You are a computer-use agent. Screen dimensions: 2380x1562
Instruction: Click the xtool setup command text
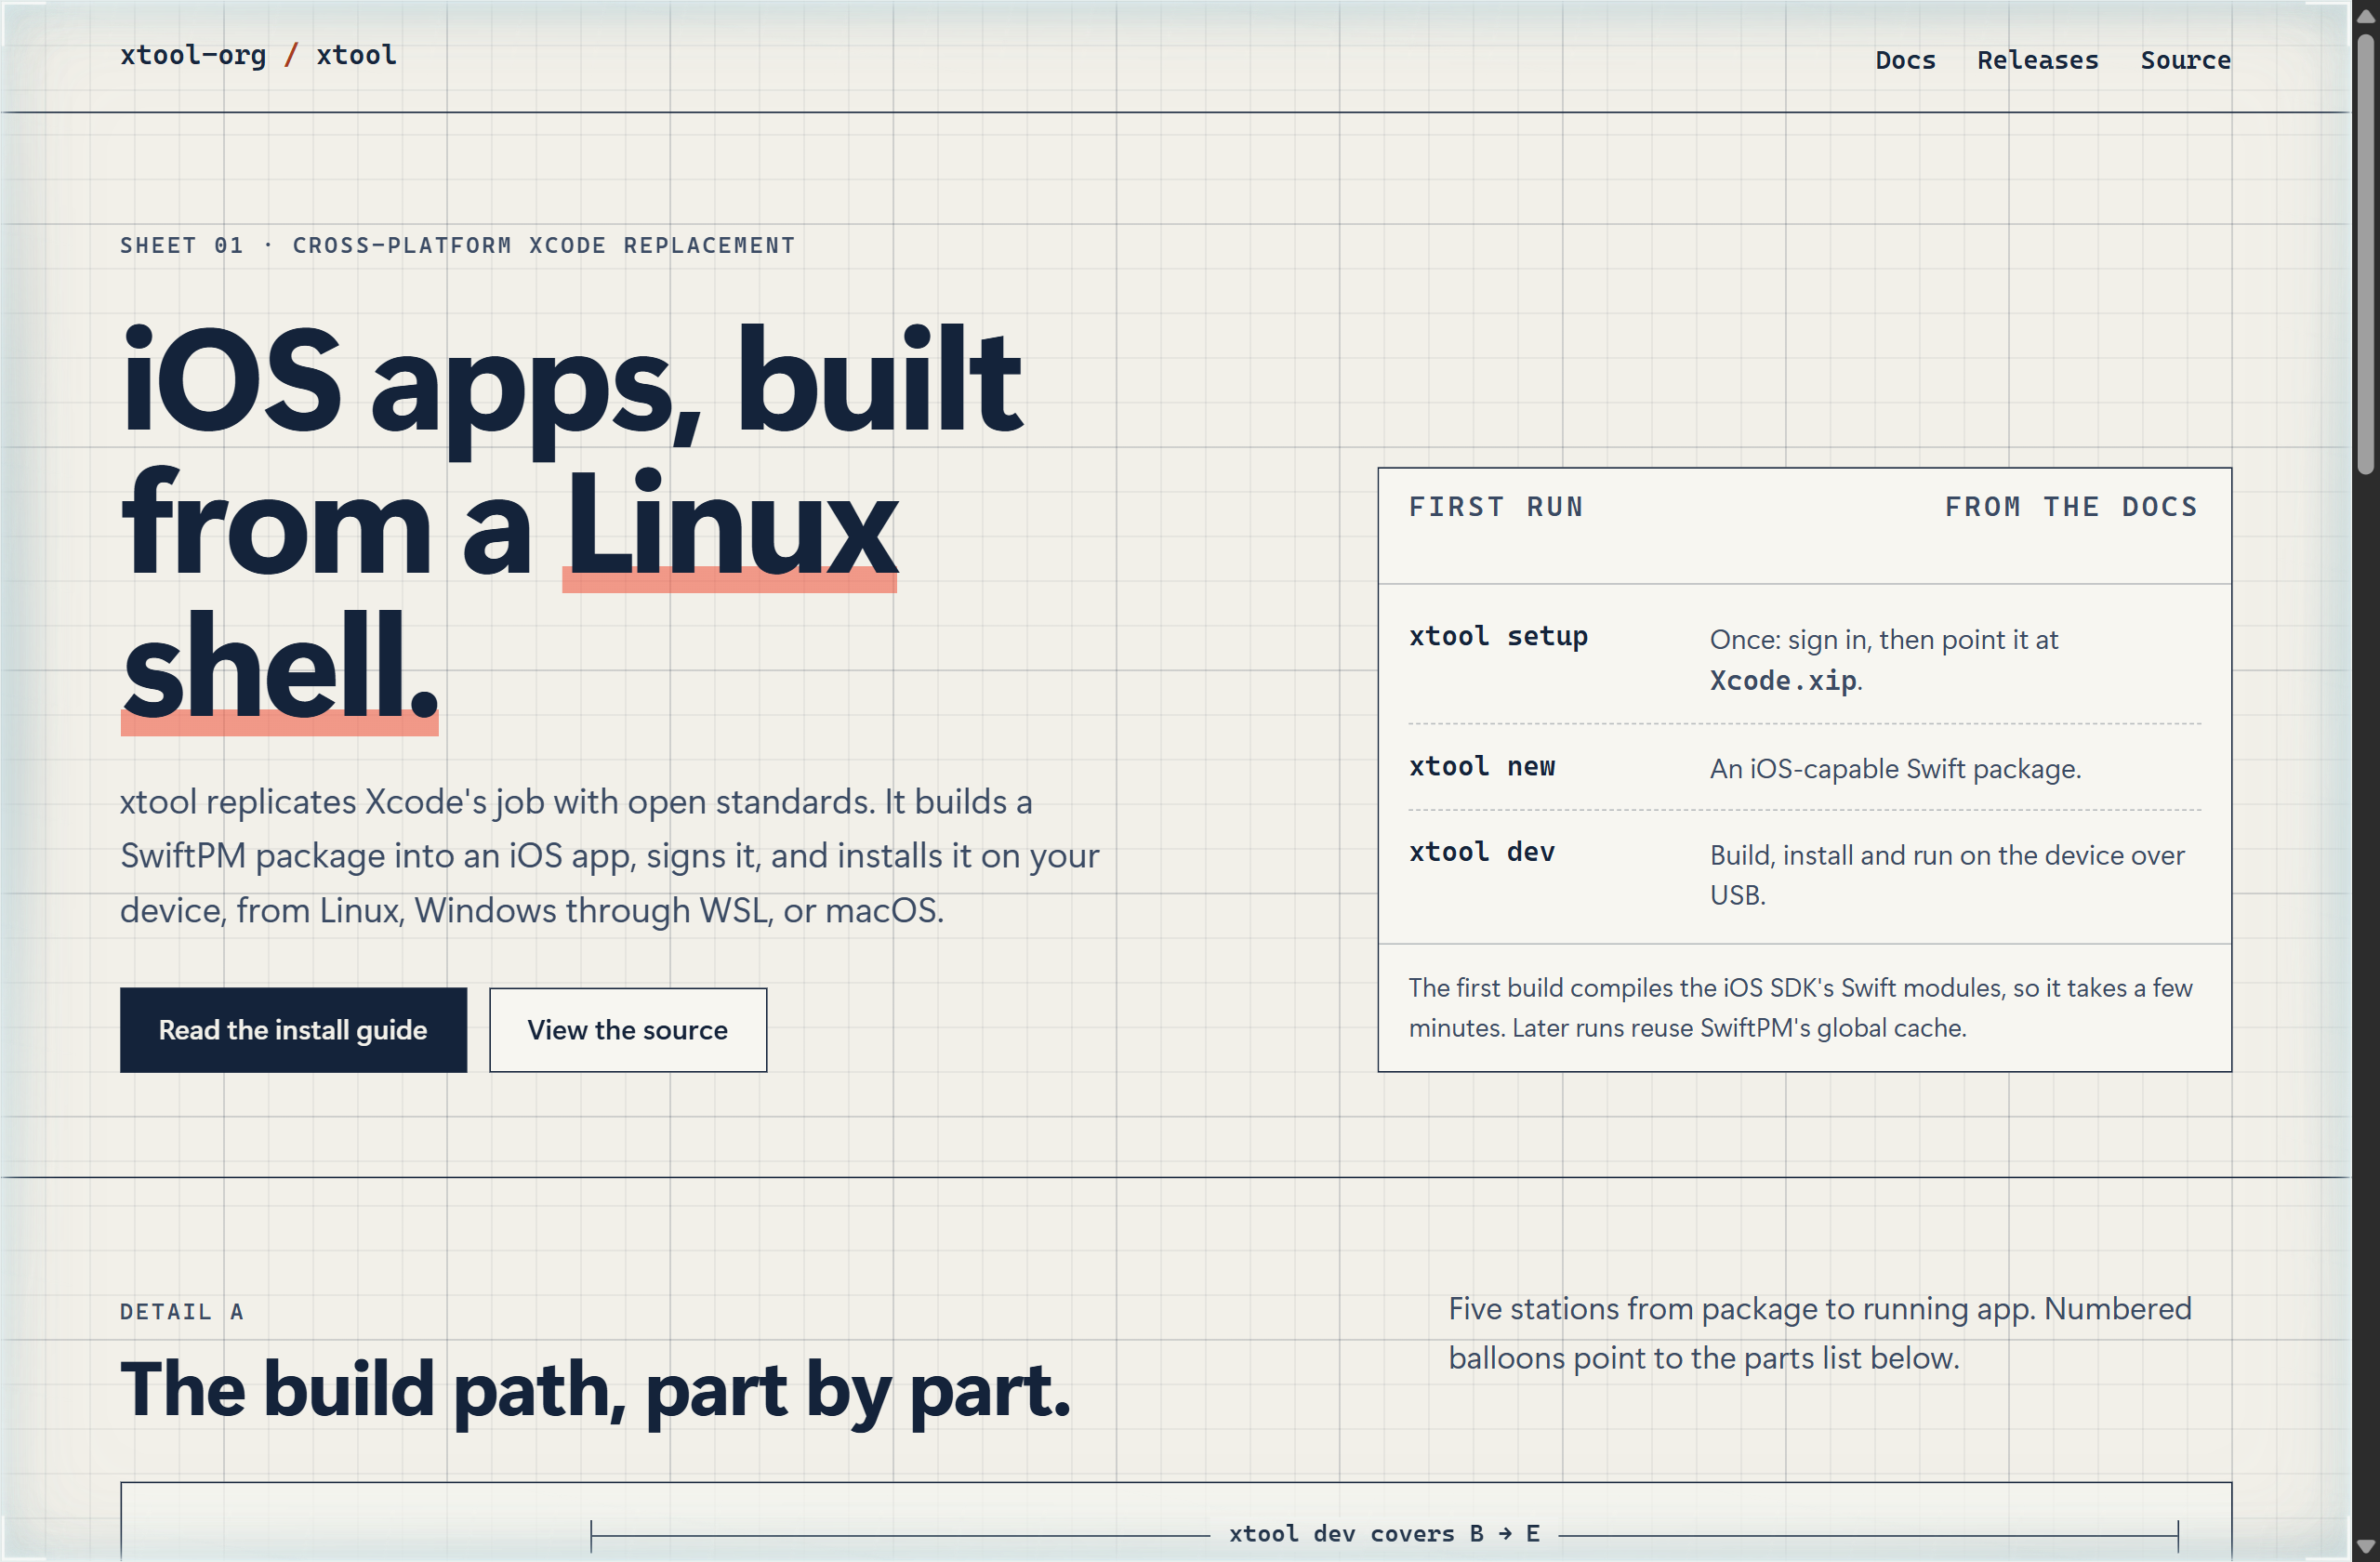(1498, 636)
